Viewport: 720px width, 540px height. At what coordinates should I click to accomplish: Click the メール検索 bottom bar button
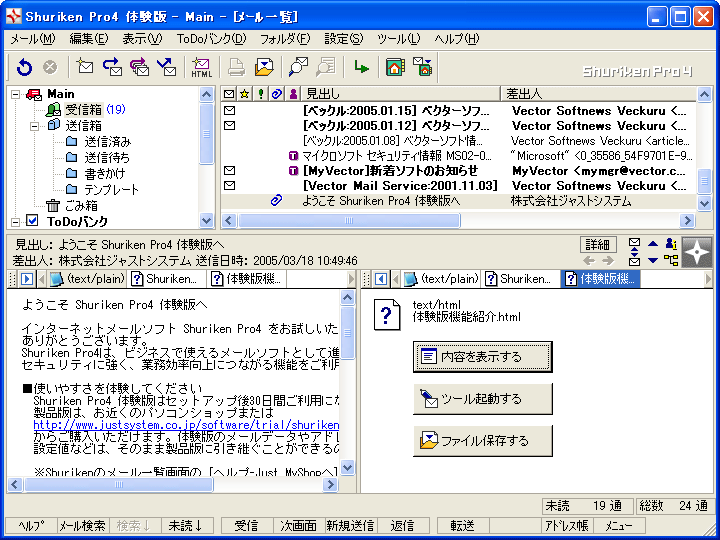(83, 525)
